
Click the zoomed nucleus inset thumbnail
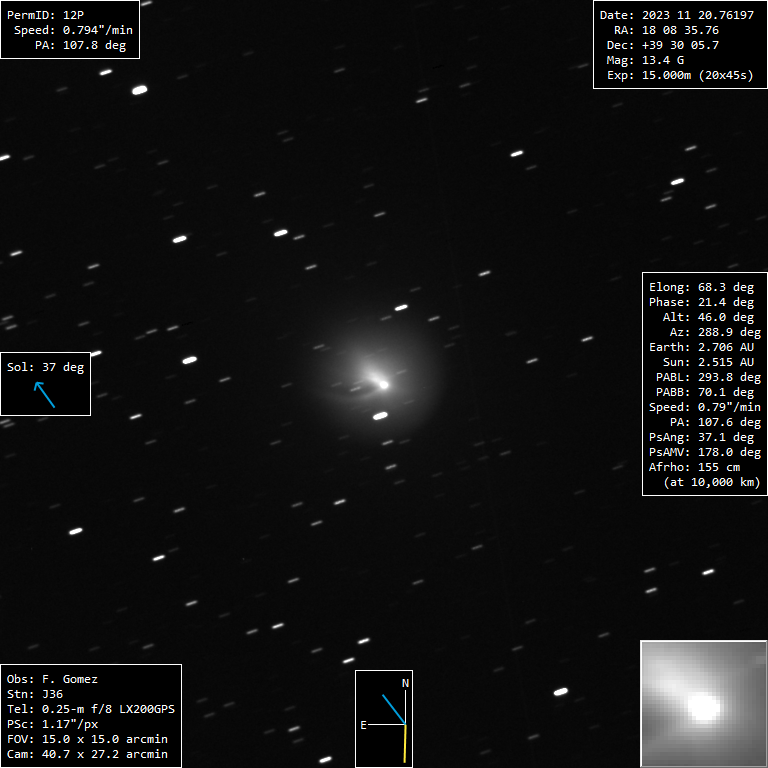pos(704,704)
